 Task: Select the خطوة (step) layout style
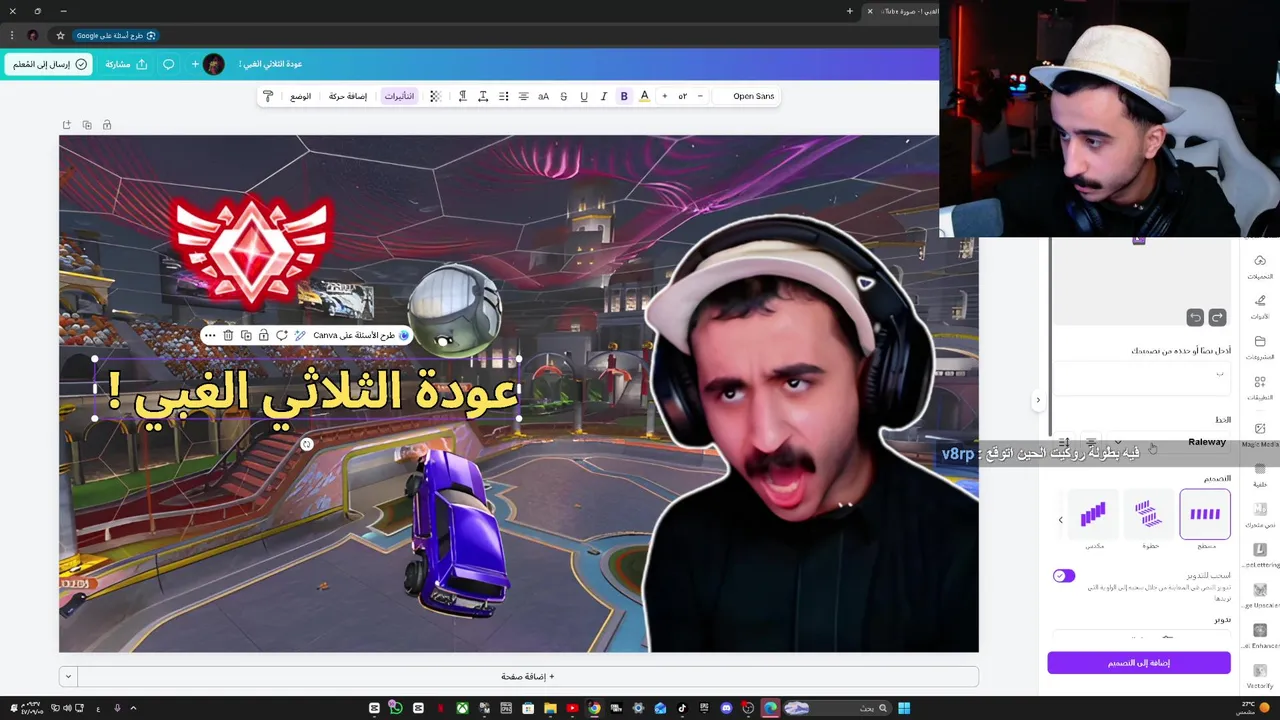pos(1149,514)
